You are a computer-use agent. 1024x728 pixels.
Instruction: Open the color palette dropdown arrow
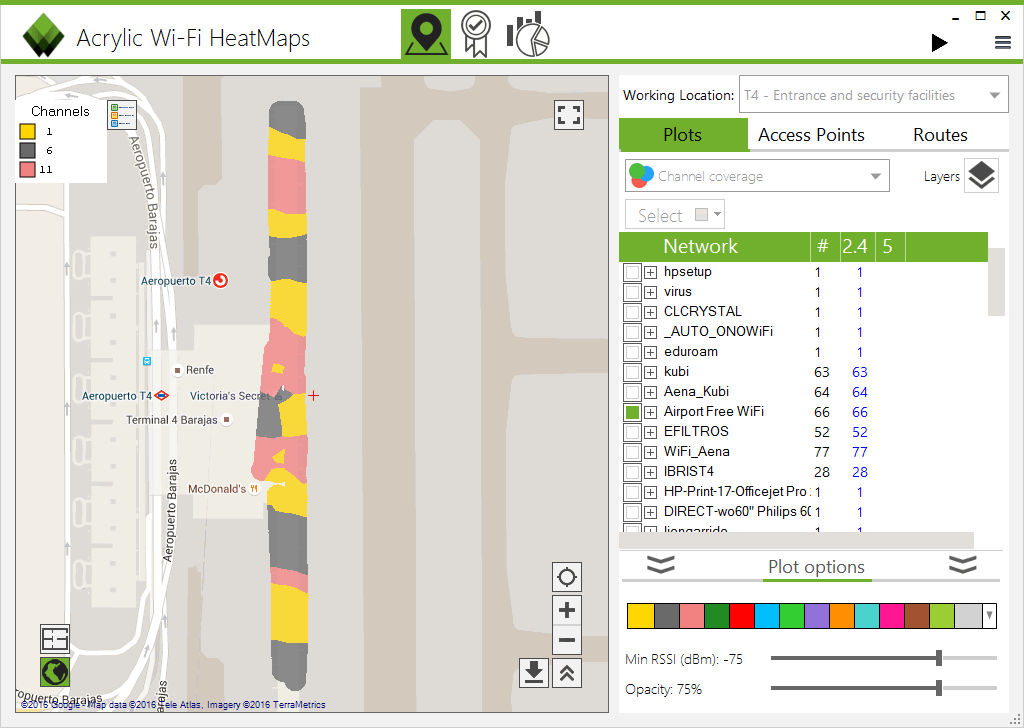(x=989, y=616)
